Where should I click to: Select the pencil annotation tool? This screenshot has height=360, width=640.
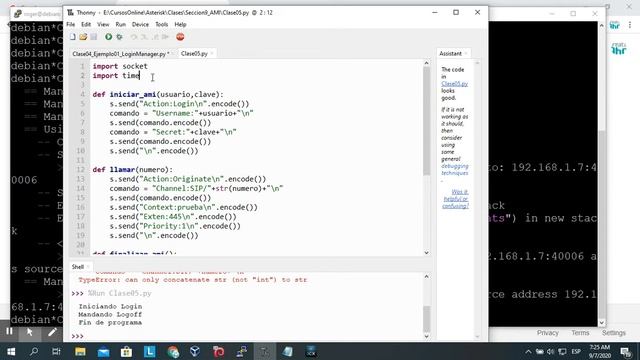pyautogui.click(x=52, y=332)
